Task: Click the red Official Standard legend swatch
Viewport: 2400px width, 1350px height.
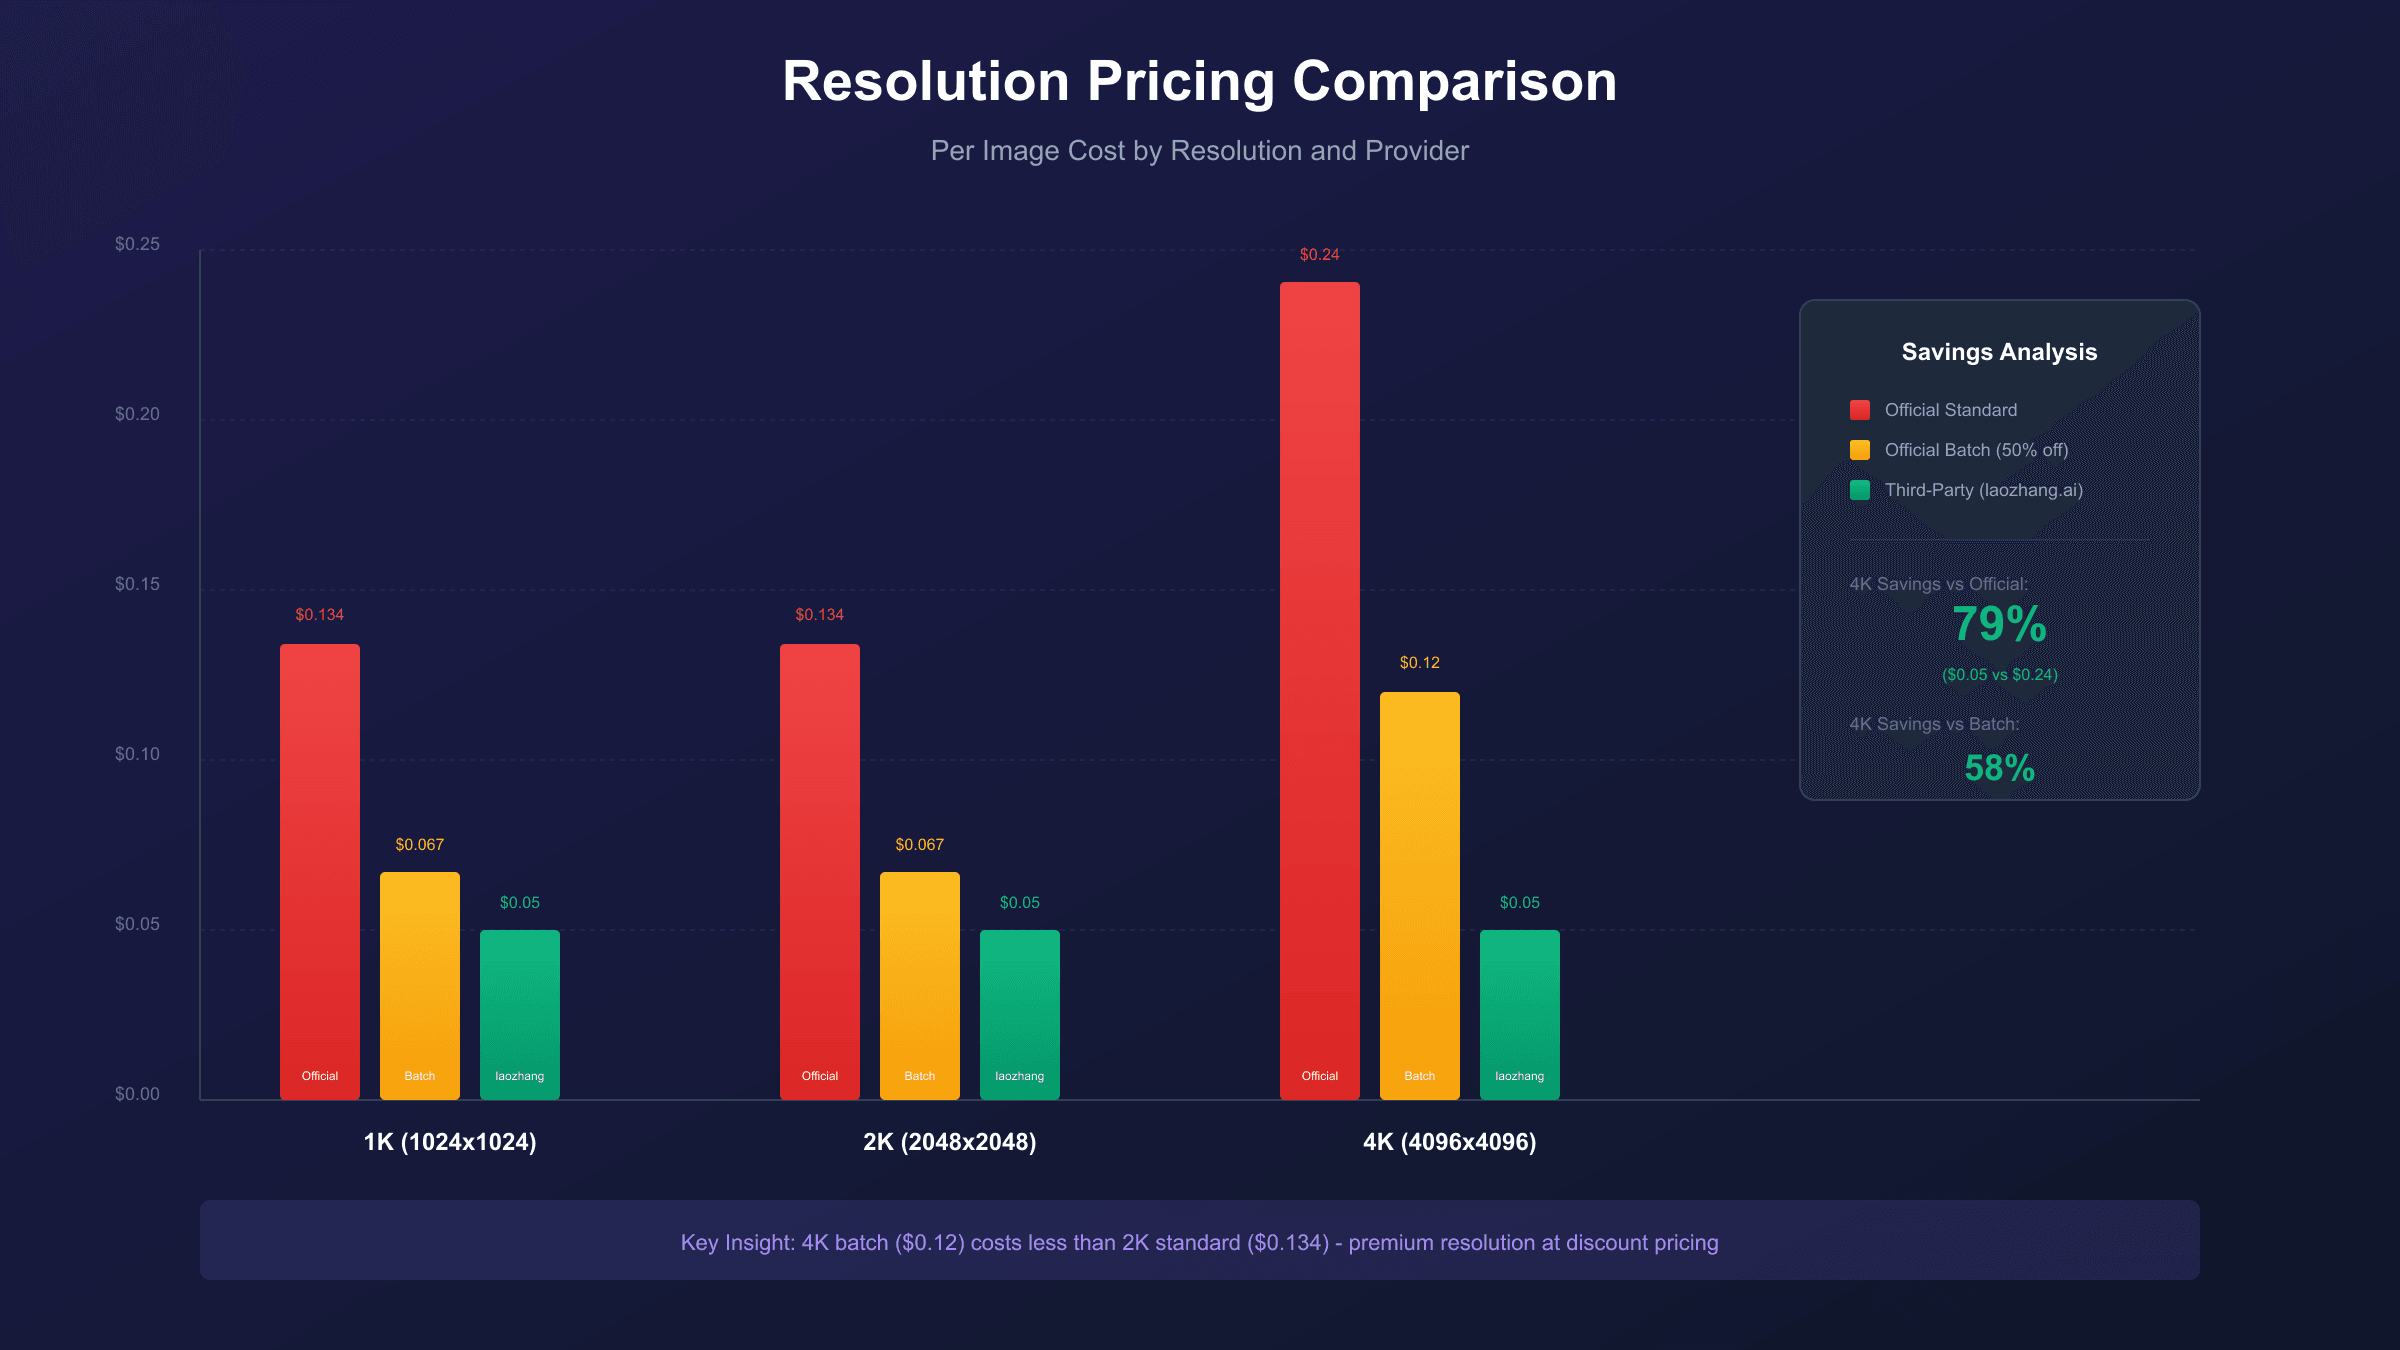Action: [x=1859, y=410]
